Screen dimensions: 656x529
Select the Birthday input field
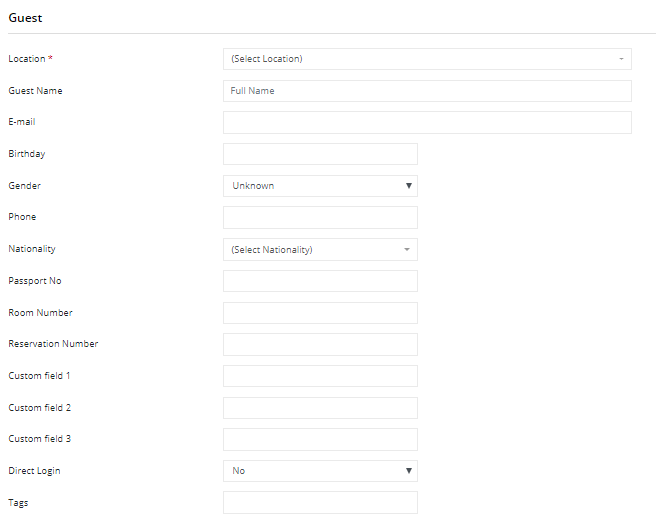pos(320,154)
